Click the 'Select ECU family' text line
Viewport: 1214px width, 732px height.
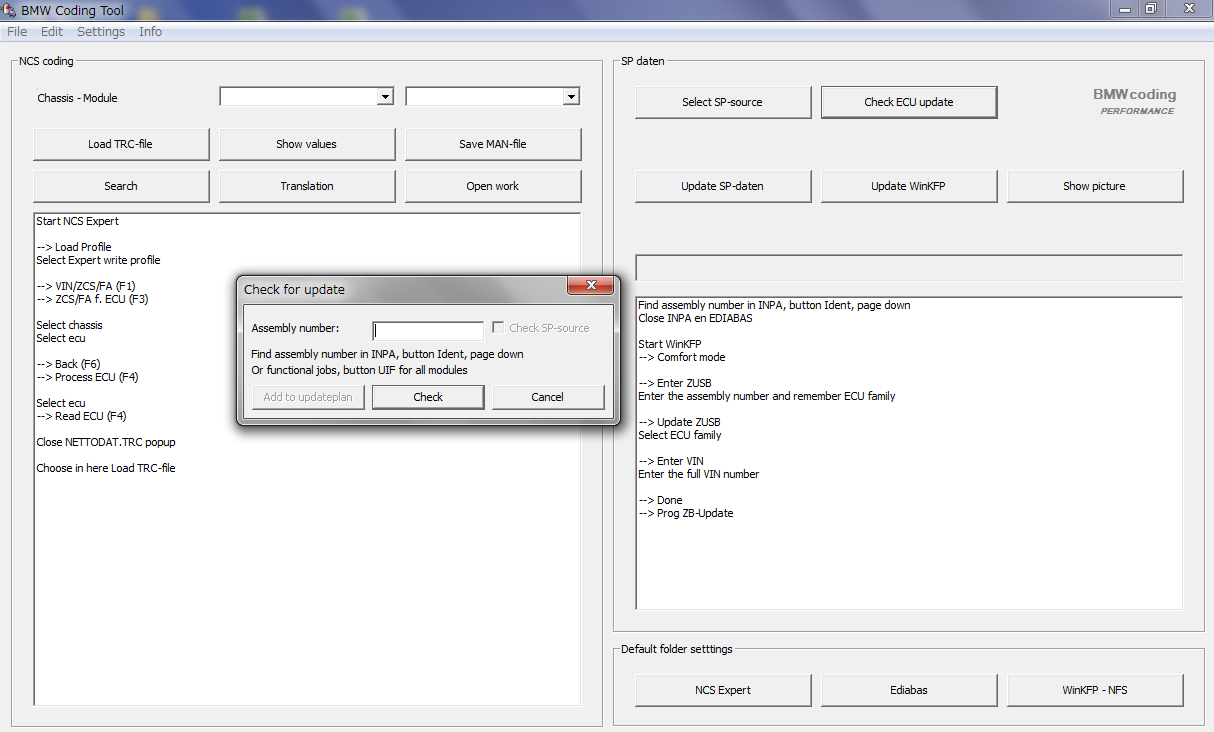pos(680,435)
